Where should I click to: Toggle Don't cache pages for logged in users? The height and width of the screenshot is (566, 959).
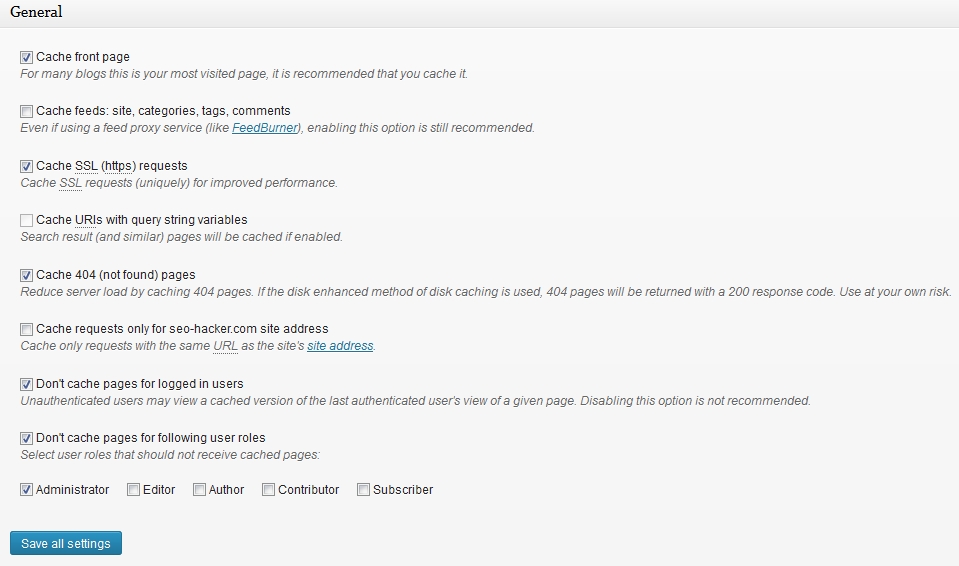[x=26, y=384]
